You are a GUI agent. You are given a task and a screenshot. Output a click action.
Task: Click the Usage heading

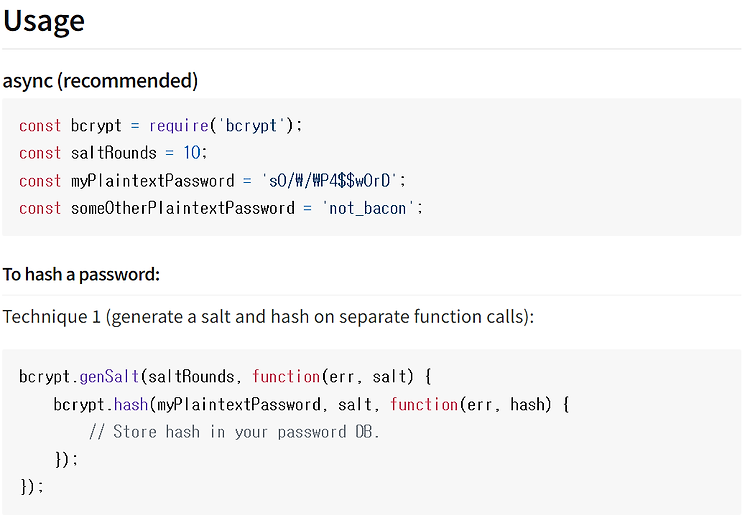(44, 22)
